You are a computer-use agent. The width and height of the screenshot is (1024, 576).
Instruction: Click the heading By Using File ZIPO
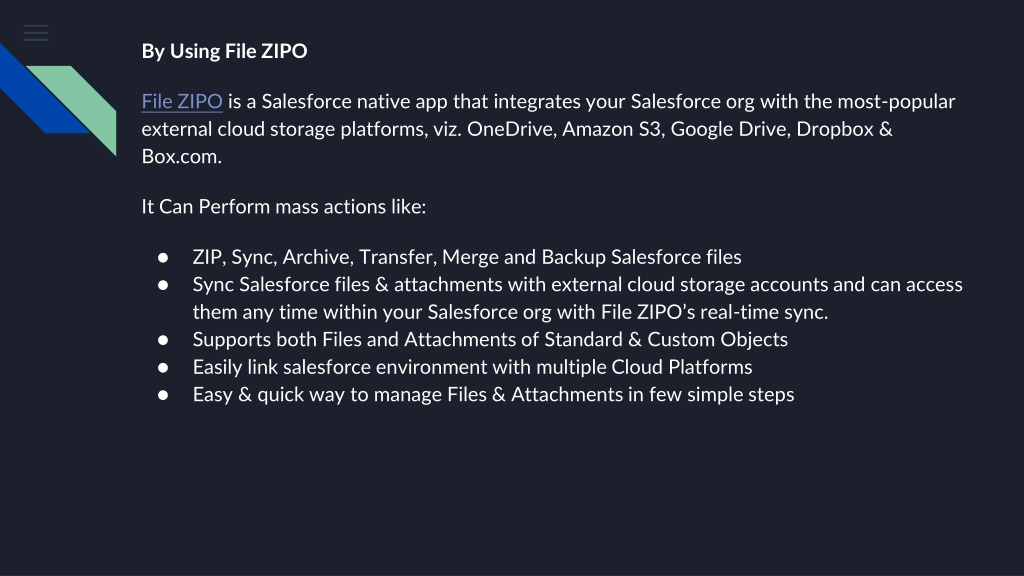225,51
